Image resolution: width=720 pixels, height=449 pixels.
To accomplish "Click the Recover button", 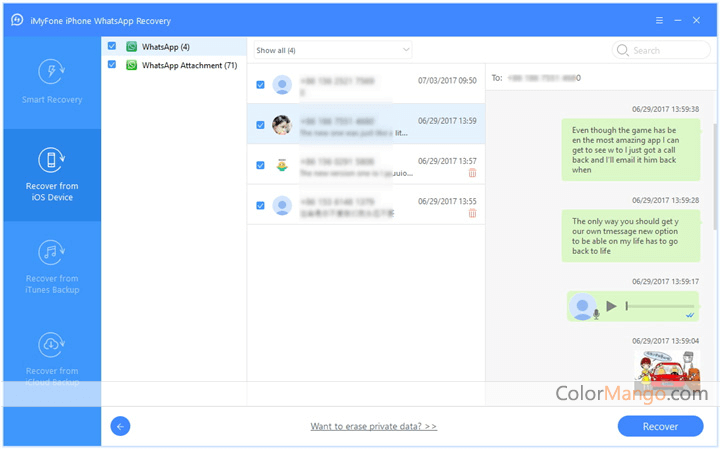I will click(x=660, y=426).
